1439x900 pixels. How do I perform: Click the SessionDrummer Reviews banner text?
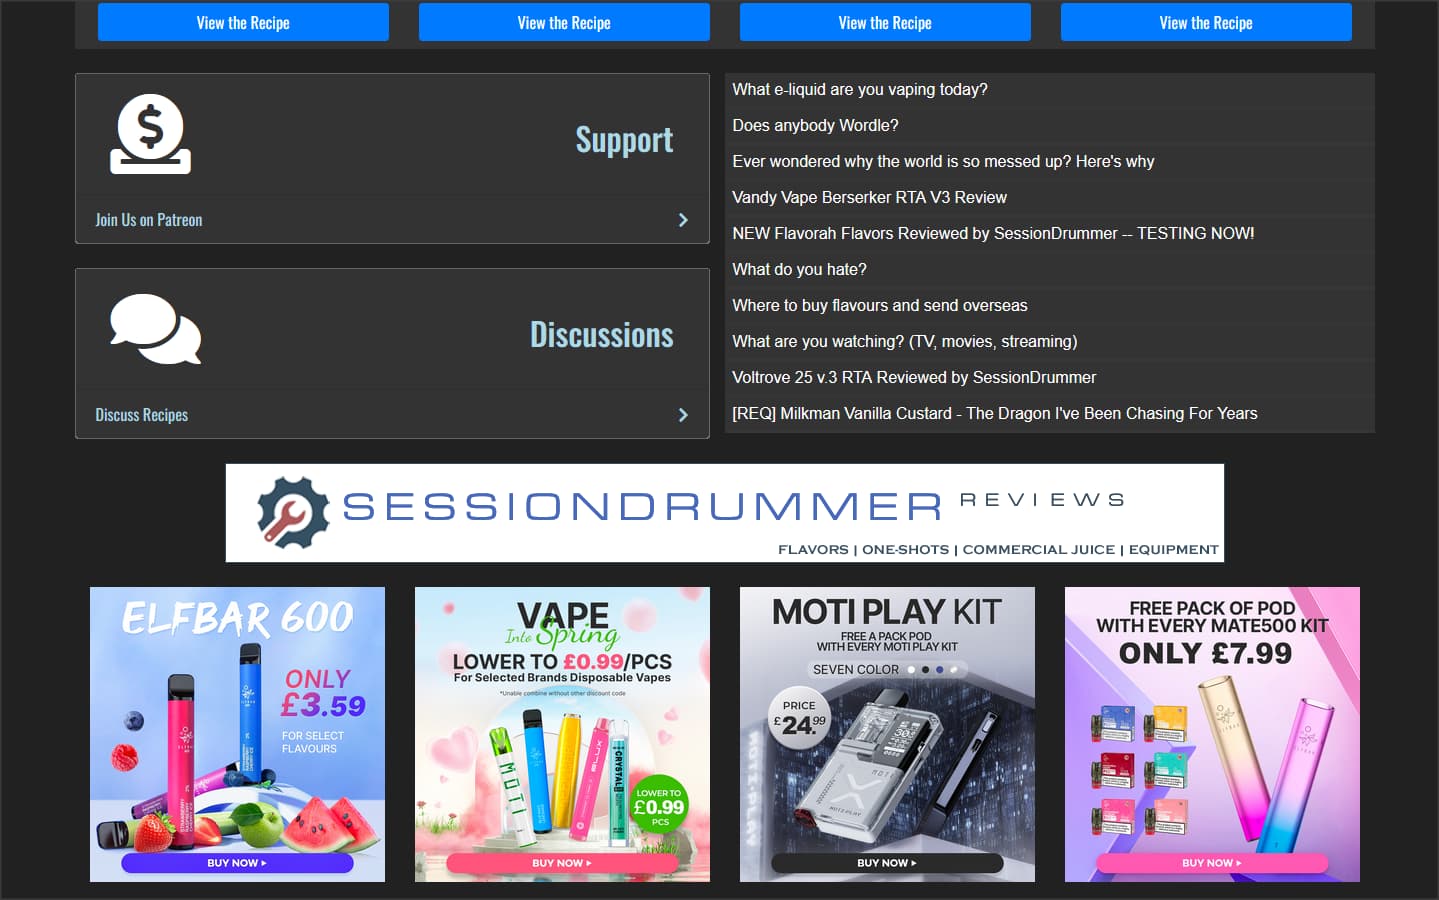coord(733,506)
